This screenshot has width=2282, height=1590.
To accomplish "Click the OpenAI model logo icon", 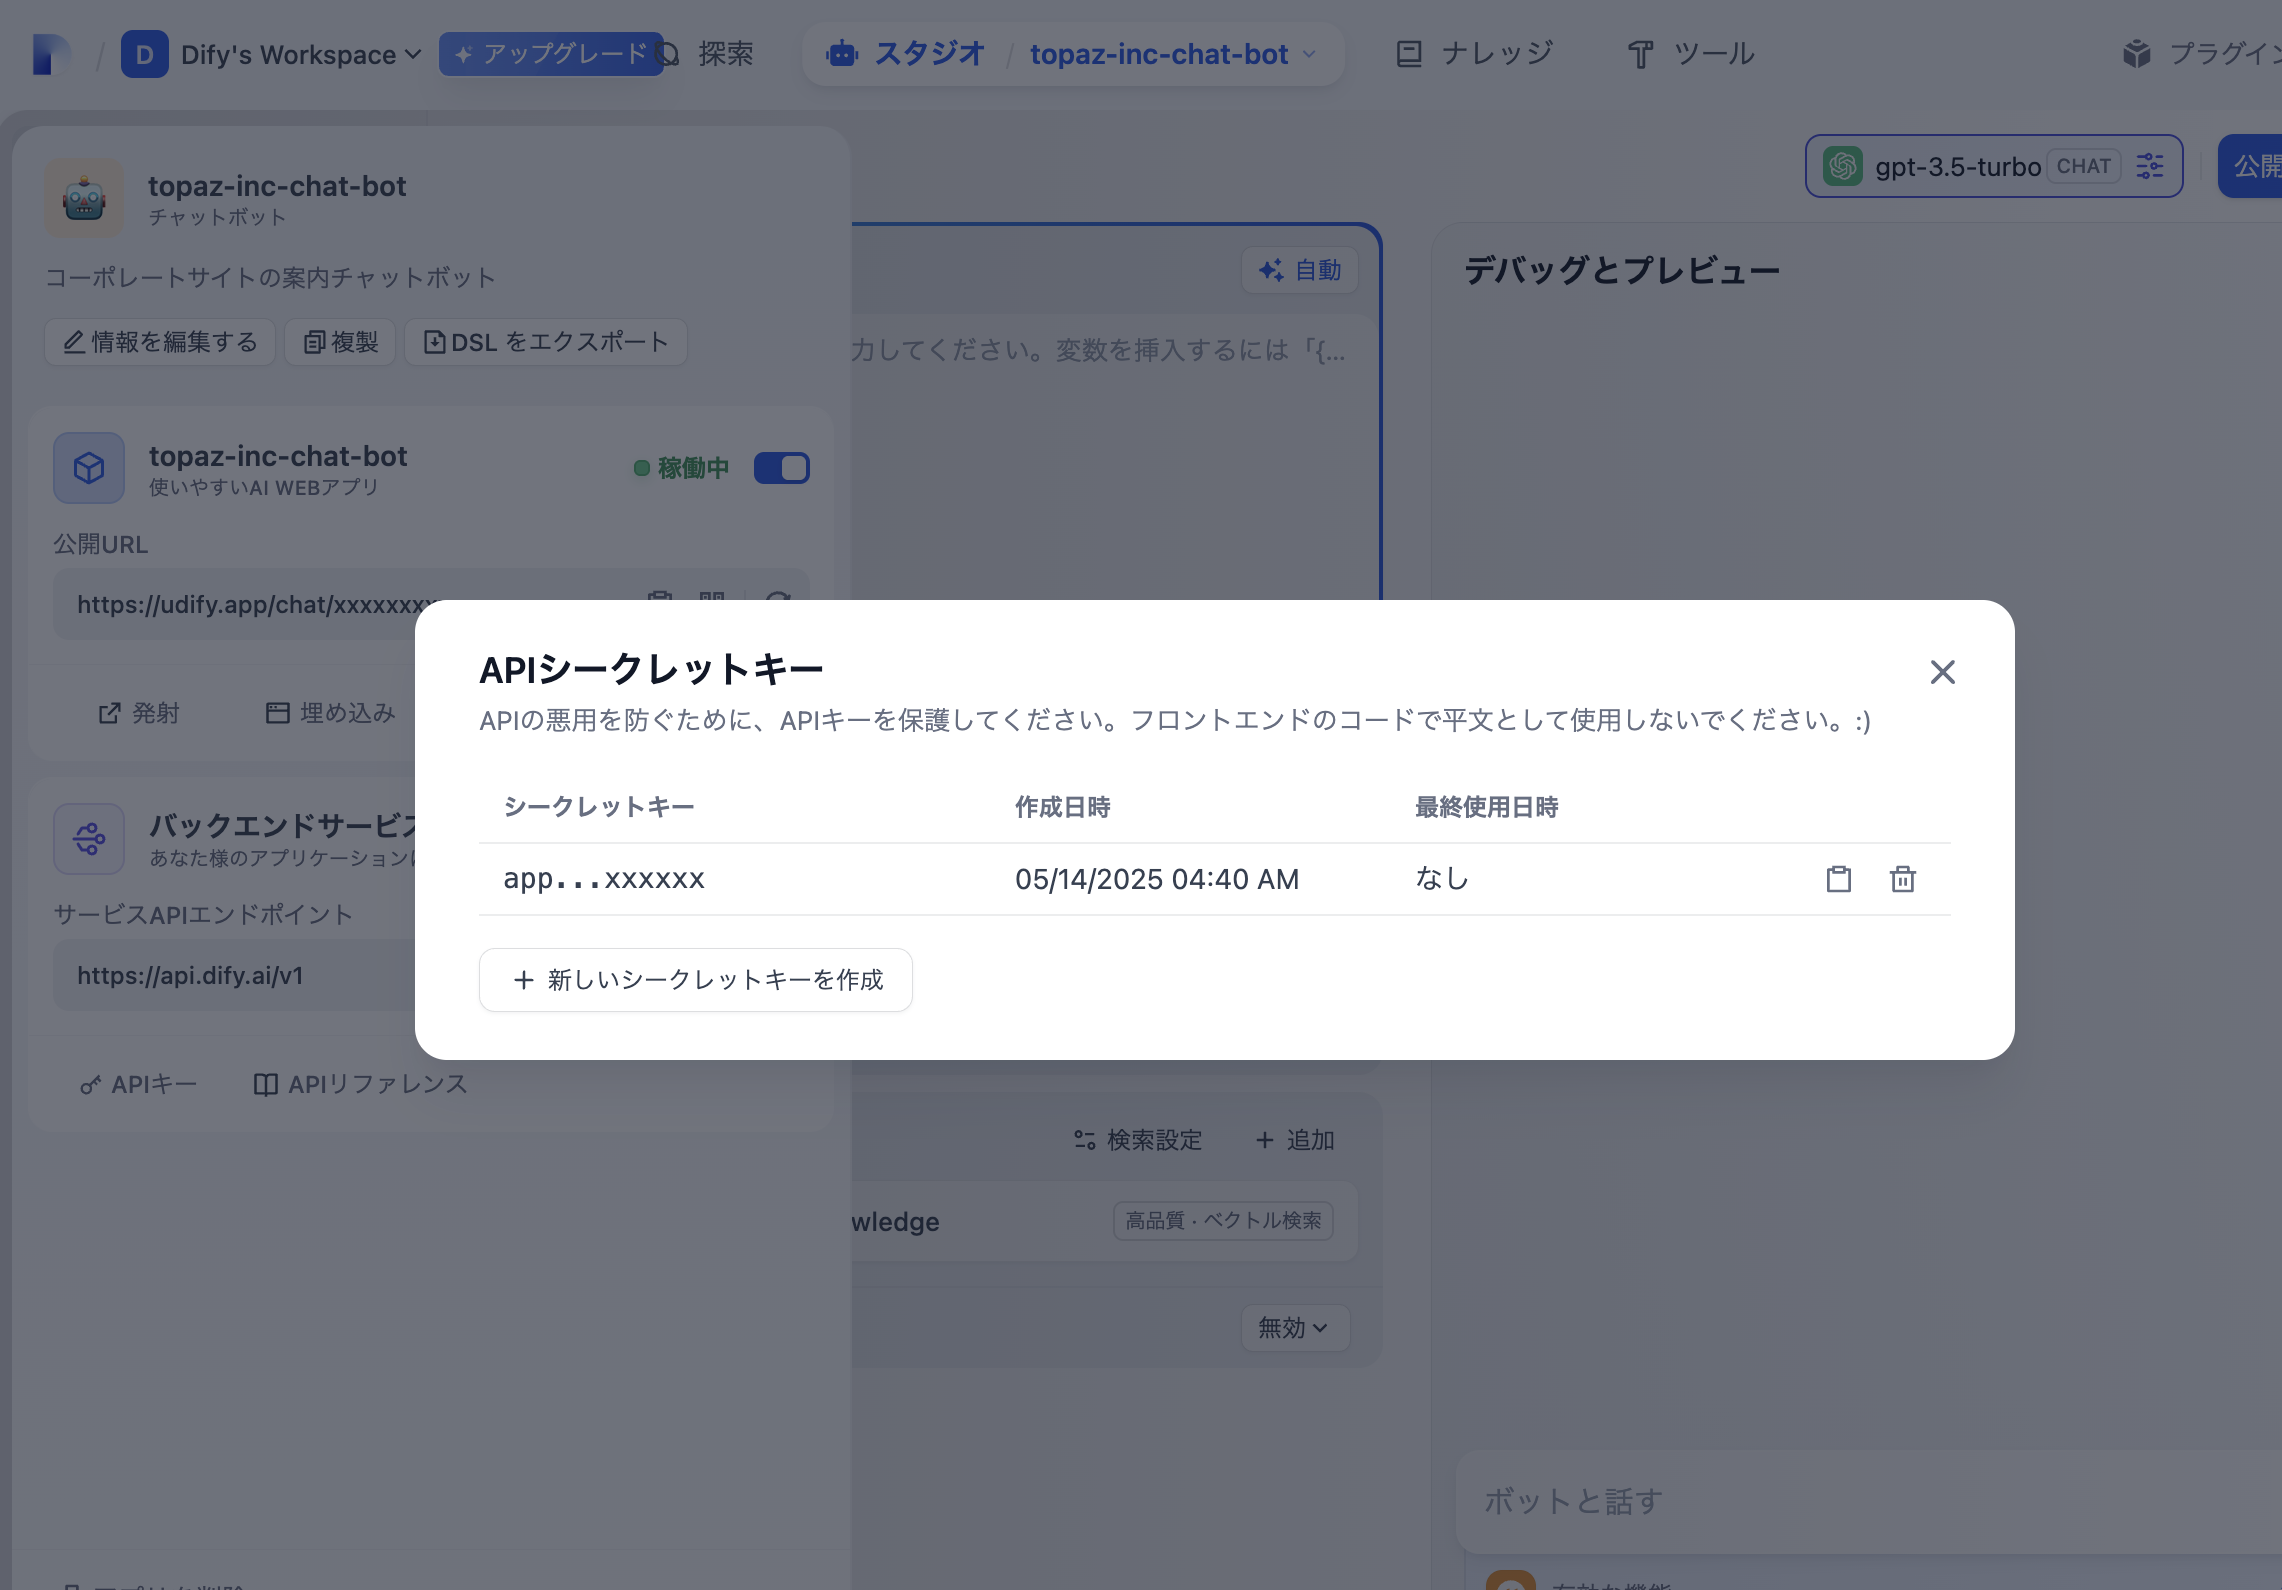I will click(x=1842, y=166).
